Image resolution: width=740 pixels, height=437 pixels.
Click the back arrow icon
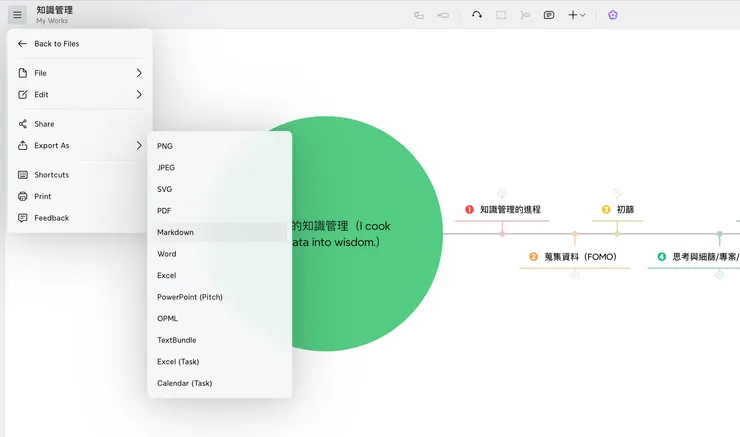pyautogui.click(x=22, y=43)
